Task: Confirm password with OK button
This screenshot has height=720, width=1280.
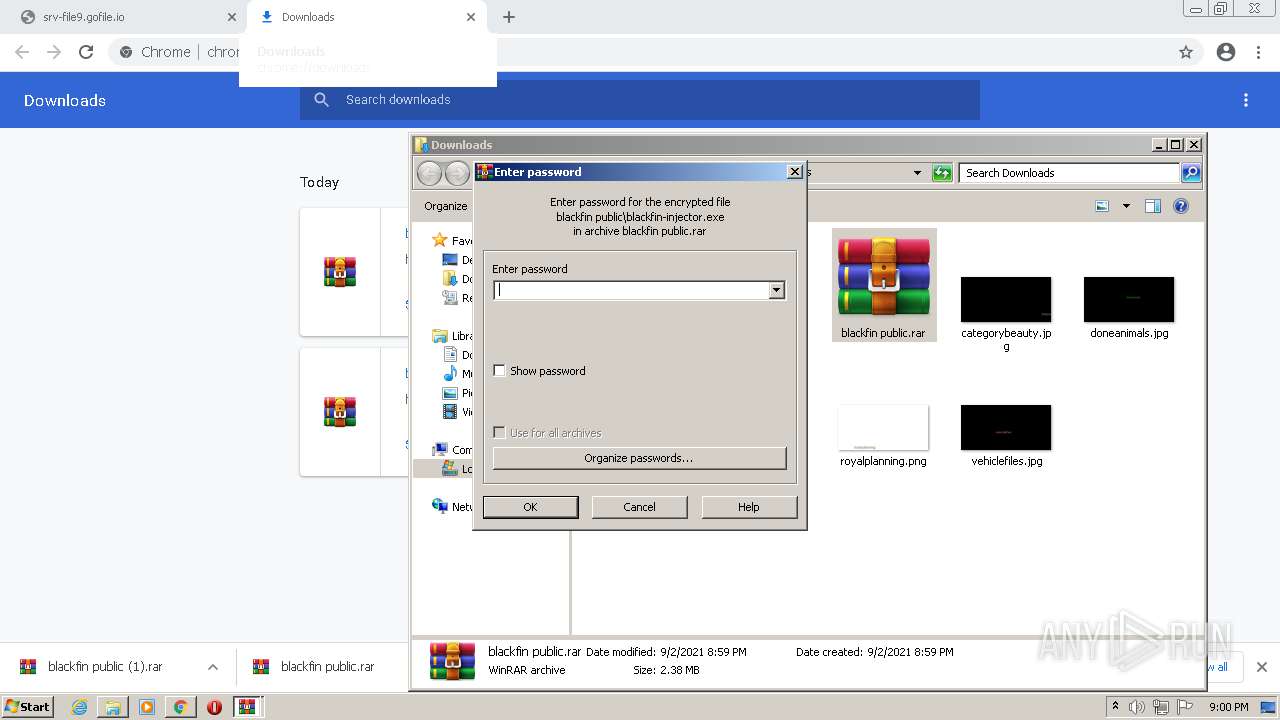Action: pos(530,507)
